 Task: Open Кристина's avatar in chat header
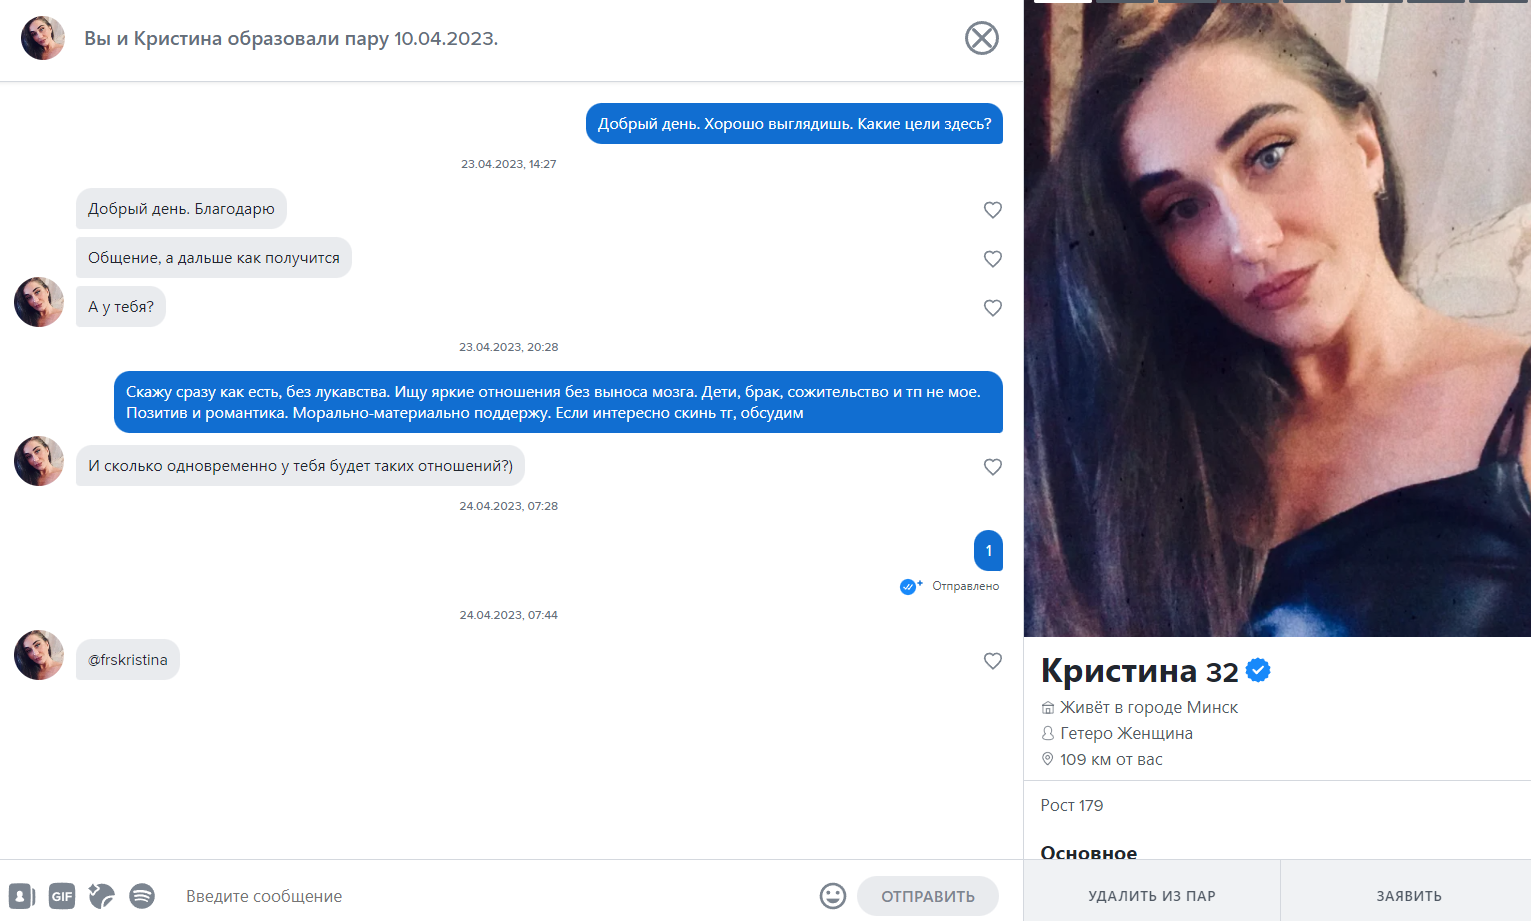pos(43,38)
